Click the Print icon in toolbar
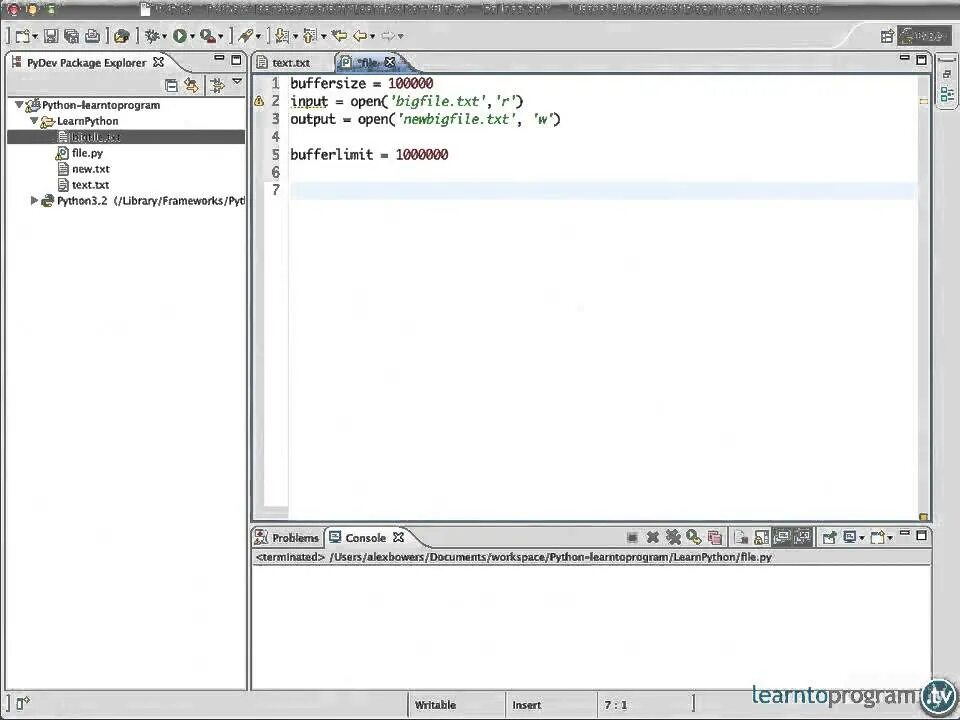Screen dimensions: 960x720 pyautogui.click(x=92, y=36)
